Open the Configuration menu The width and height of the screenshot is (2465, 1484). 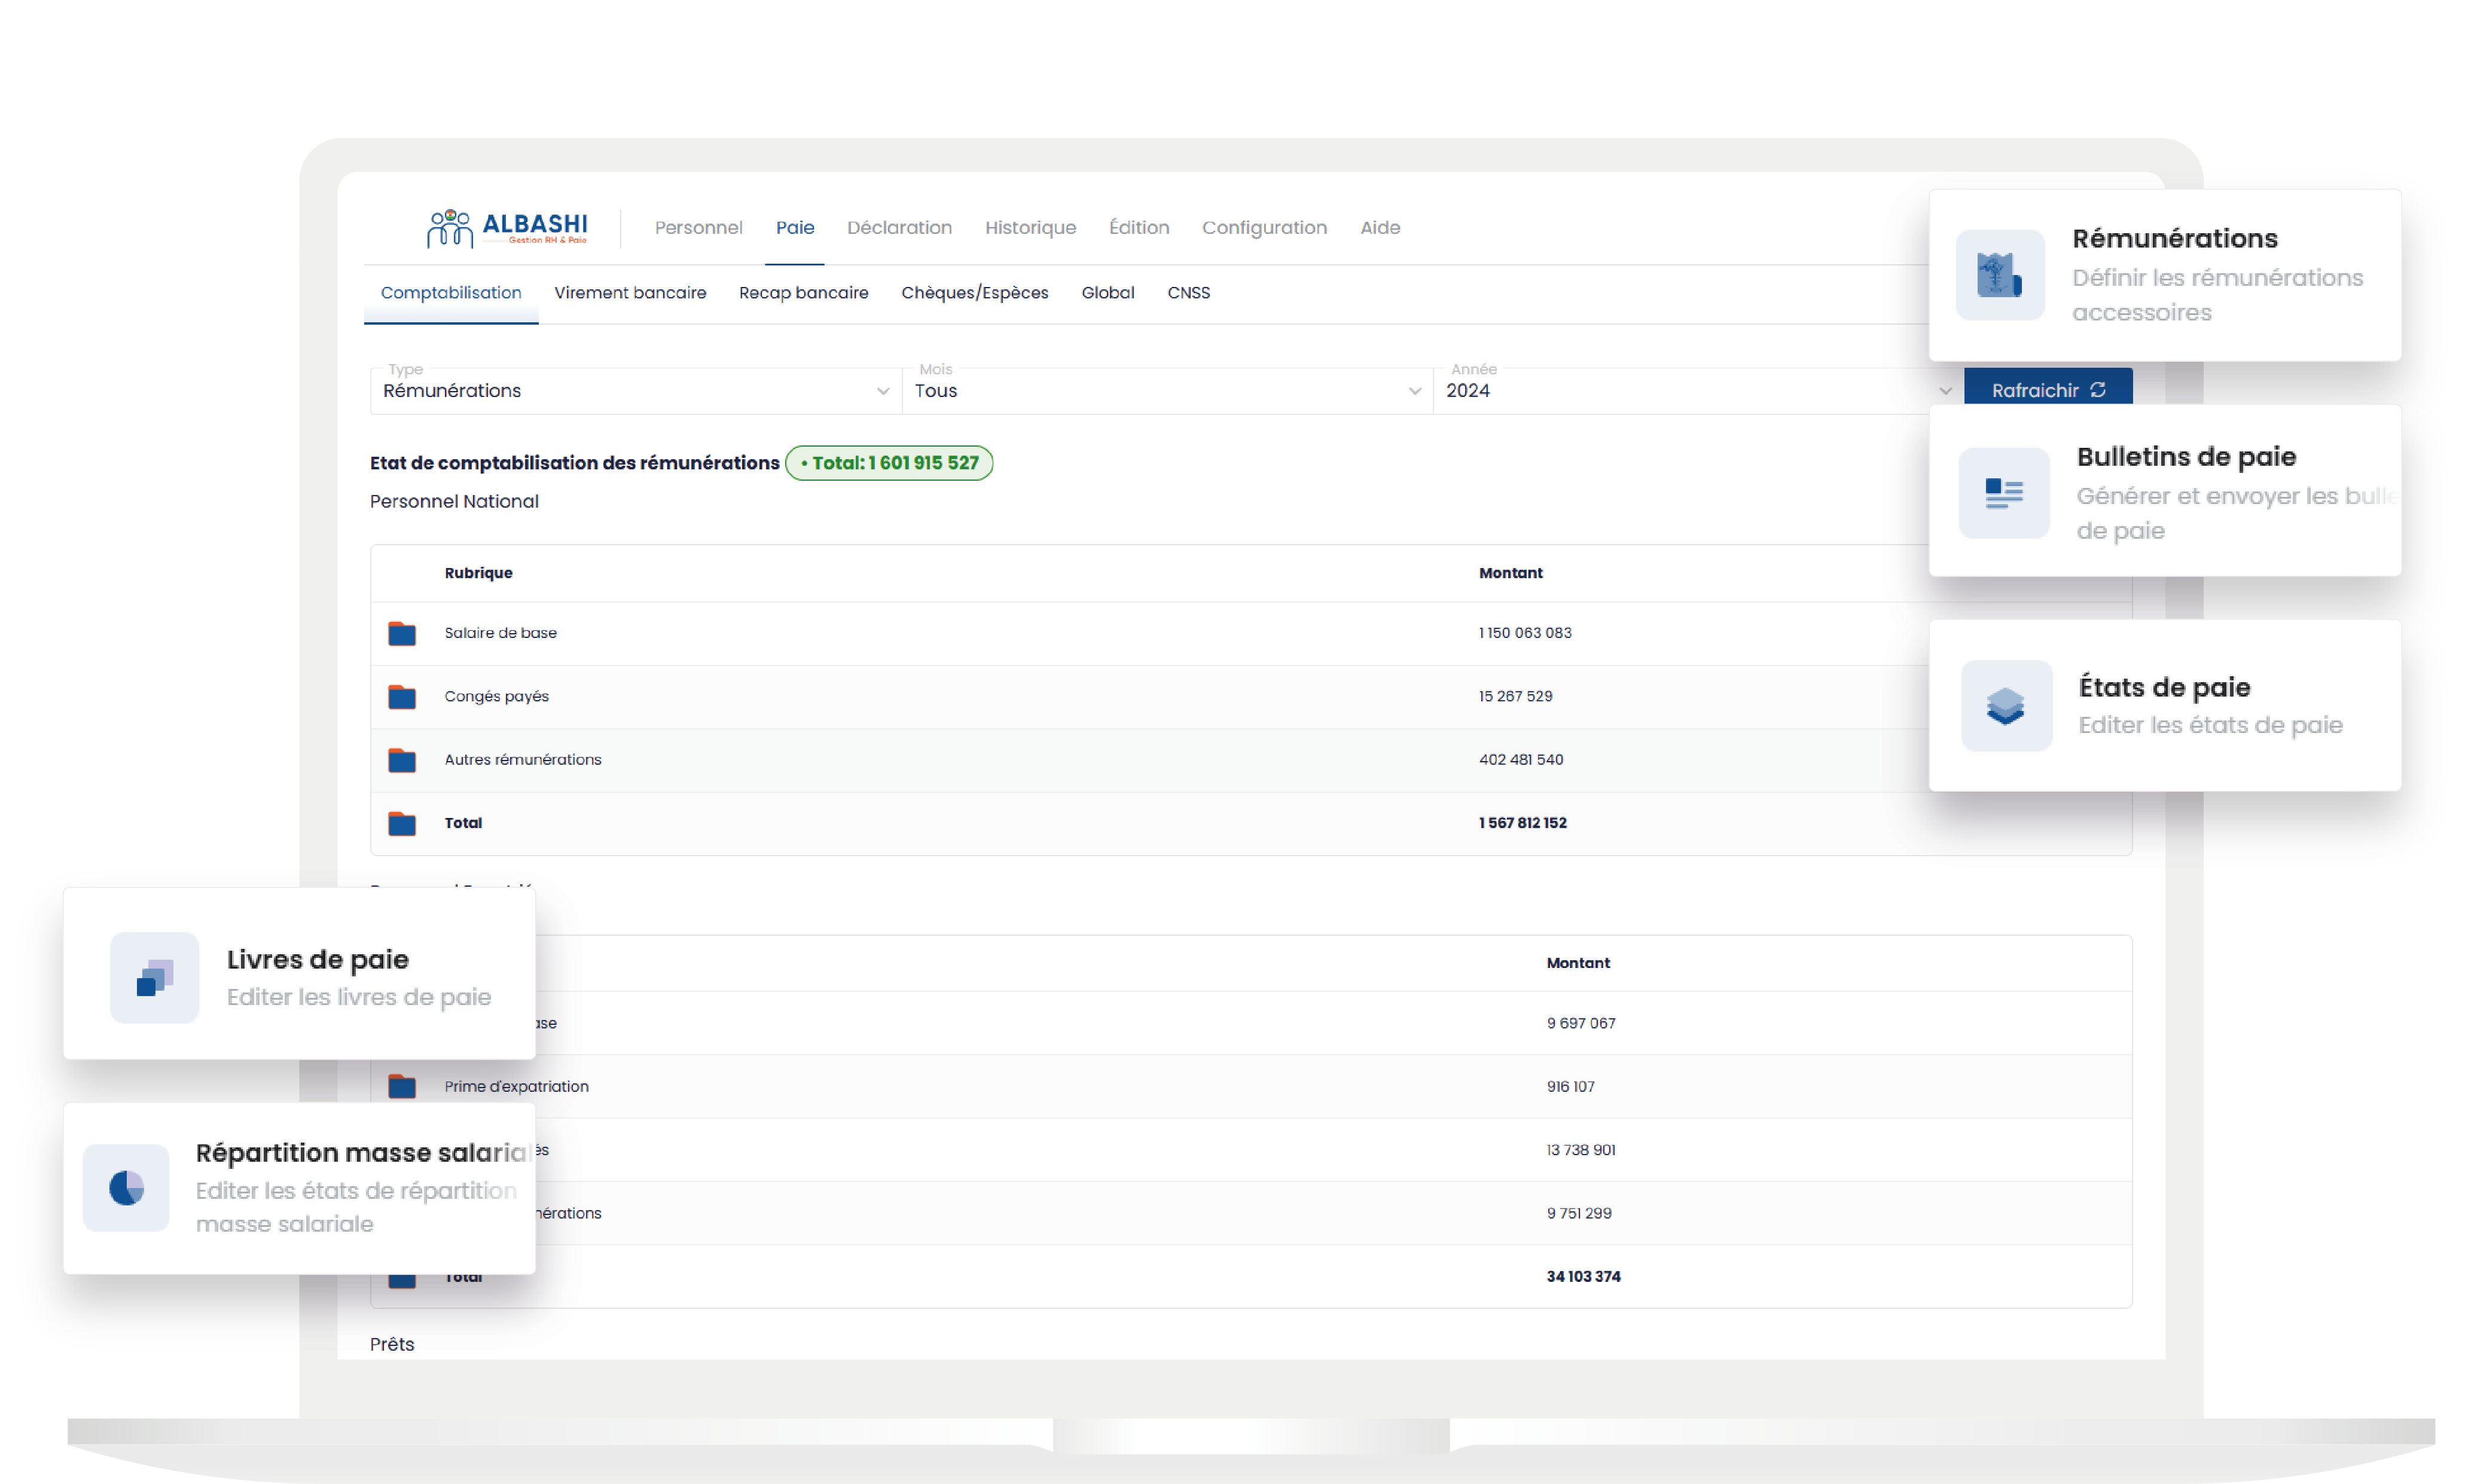point(1264,228)
